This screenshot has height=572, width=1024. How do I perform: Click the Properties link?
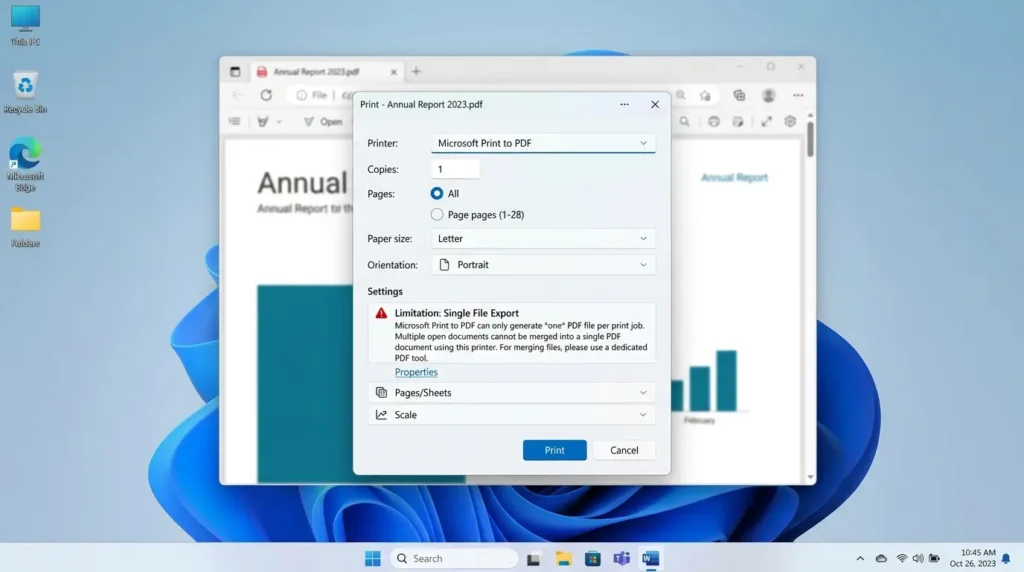tap(416, 372)
